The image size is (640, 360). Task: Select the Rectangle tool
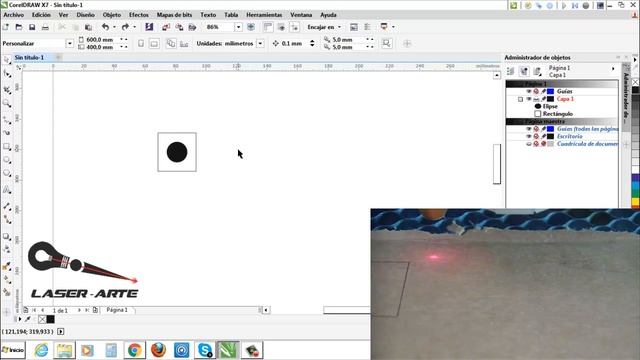[7, 147]
